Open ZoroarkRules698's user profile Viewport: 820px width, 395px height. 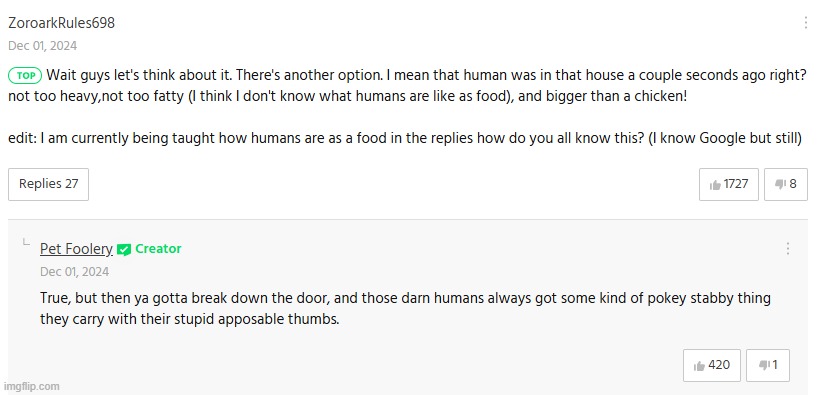pos(61,23)
